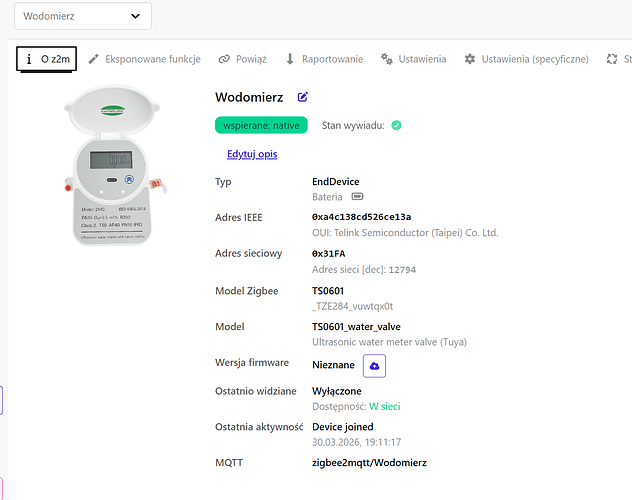Open the Powiąż tab

242,59
